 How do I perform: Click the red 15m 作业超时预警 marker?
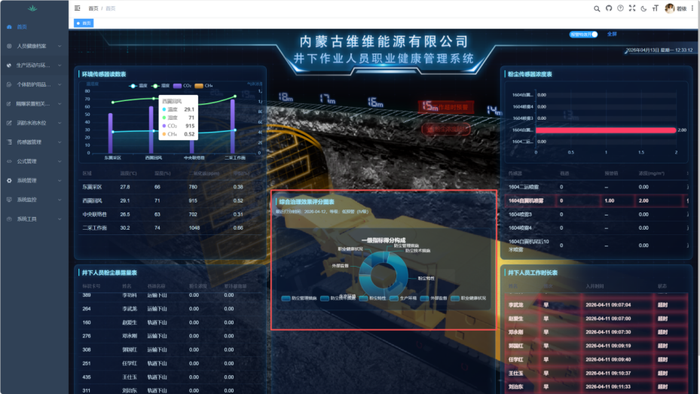point(446,106)
